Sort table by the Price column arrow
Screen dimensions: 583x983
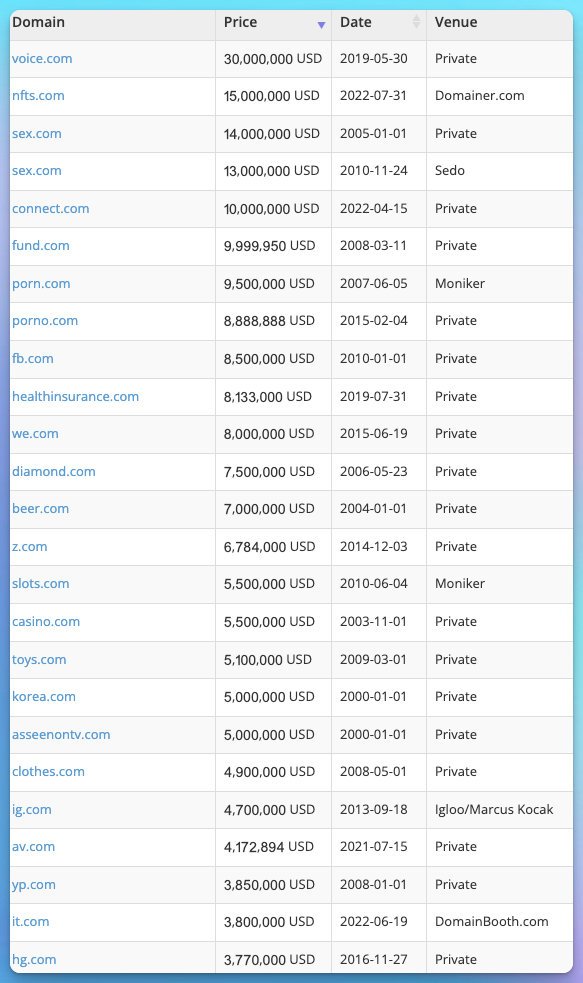(321, 25)
